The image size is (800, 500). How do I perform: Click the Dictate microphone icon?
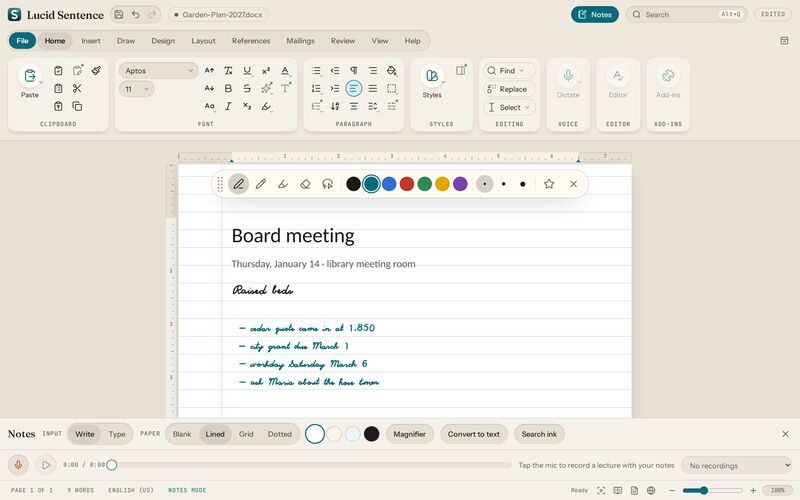[568, 76]
